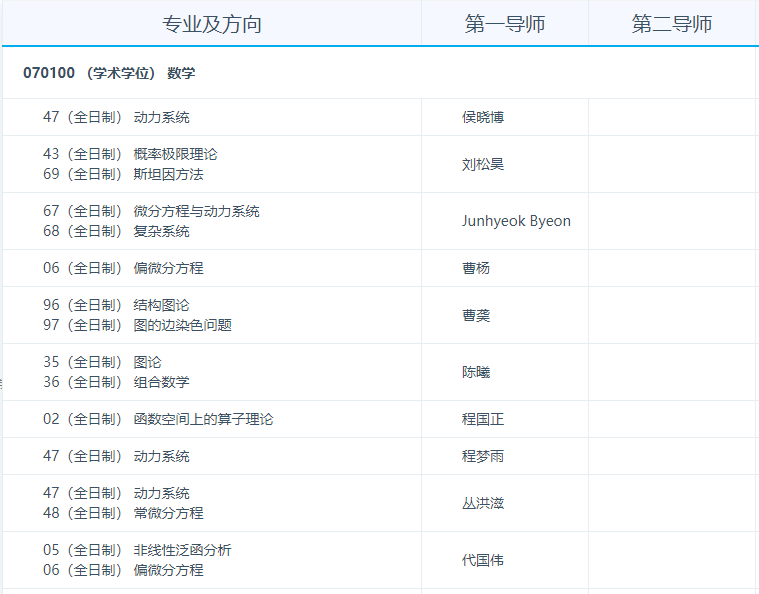Click the 专业及方向 column header

point(212,24)
